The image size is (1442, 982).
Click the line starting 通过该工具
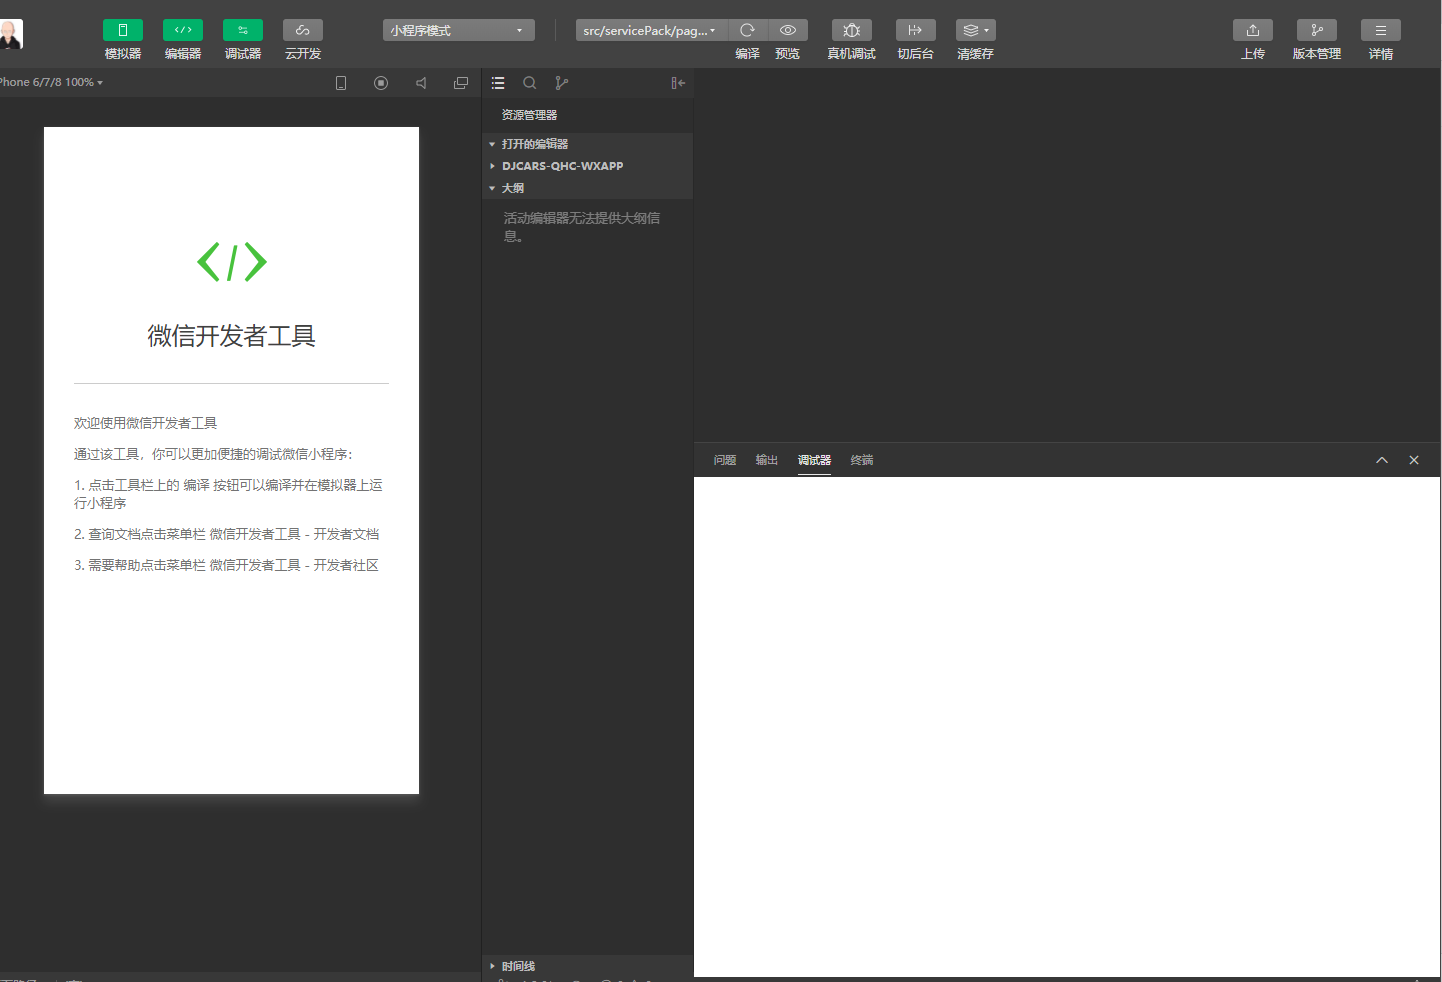(214, 454)
